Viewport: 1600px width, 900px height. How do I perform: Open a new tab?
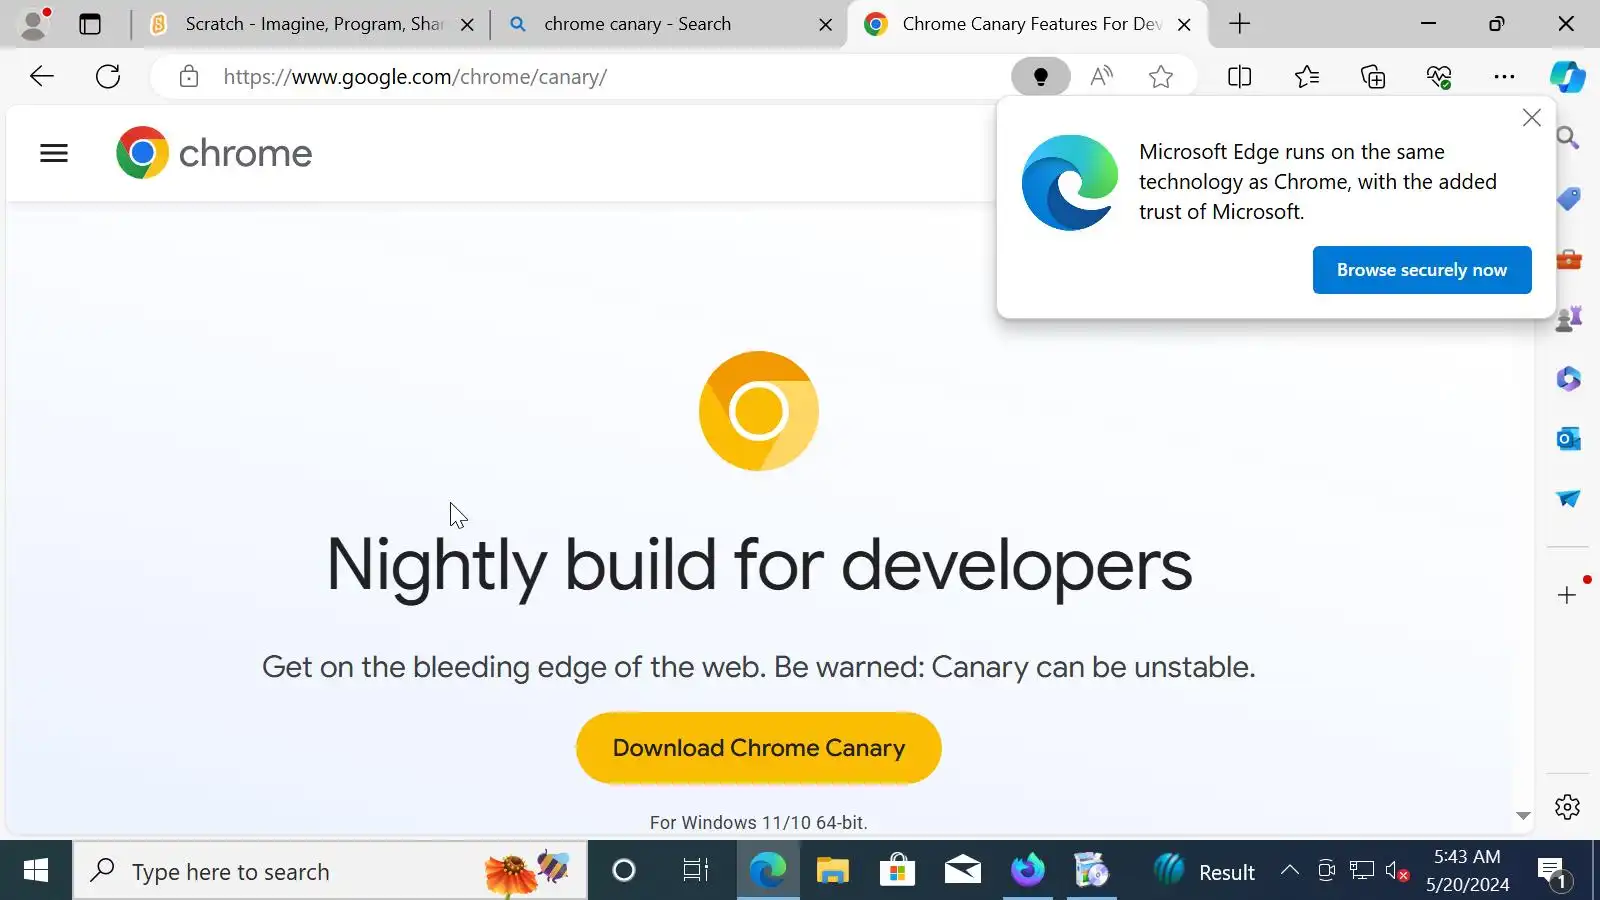(1239, 24)
